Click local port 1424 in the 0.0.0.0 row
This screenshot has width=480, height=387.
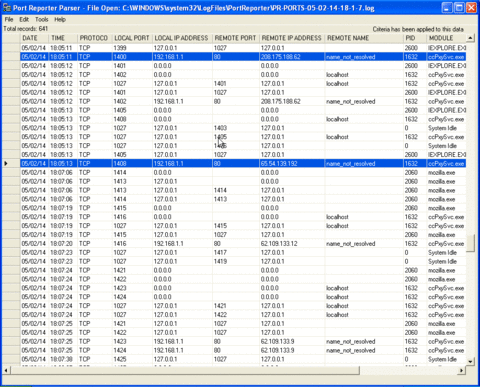coord(132,297)
